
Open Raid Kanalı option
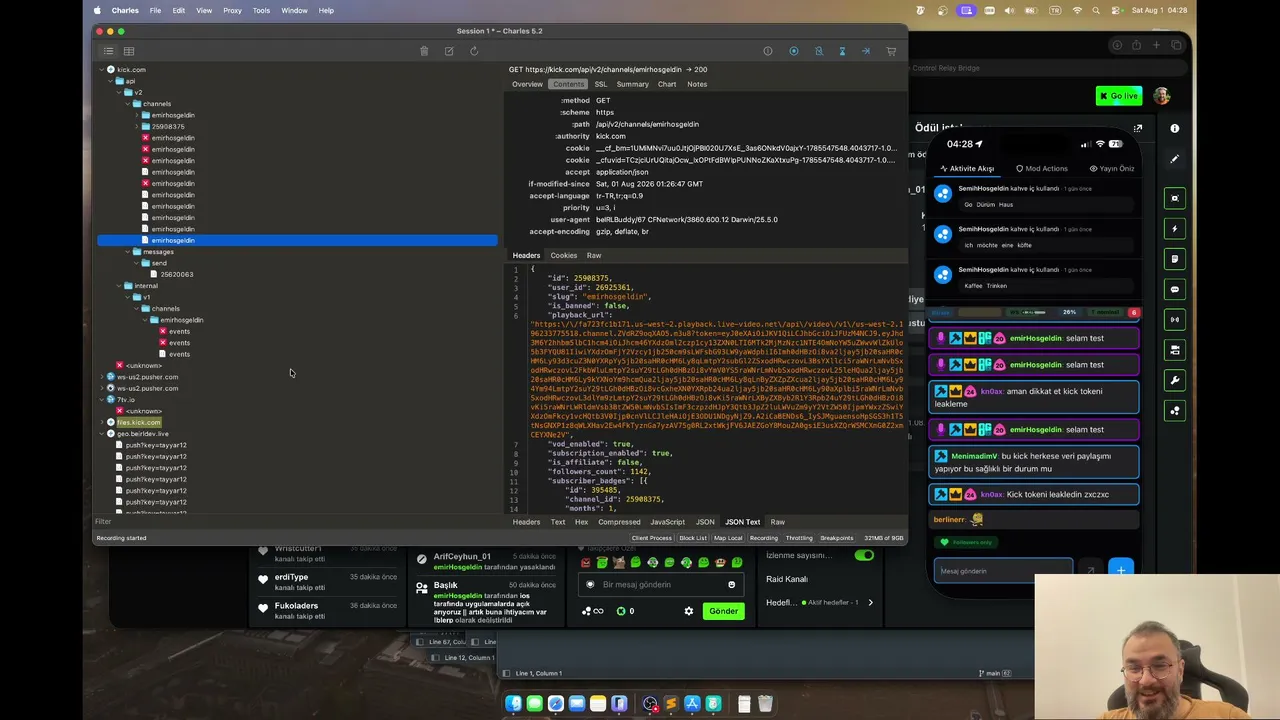pos(787,579)
